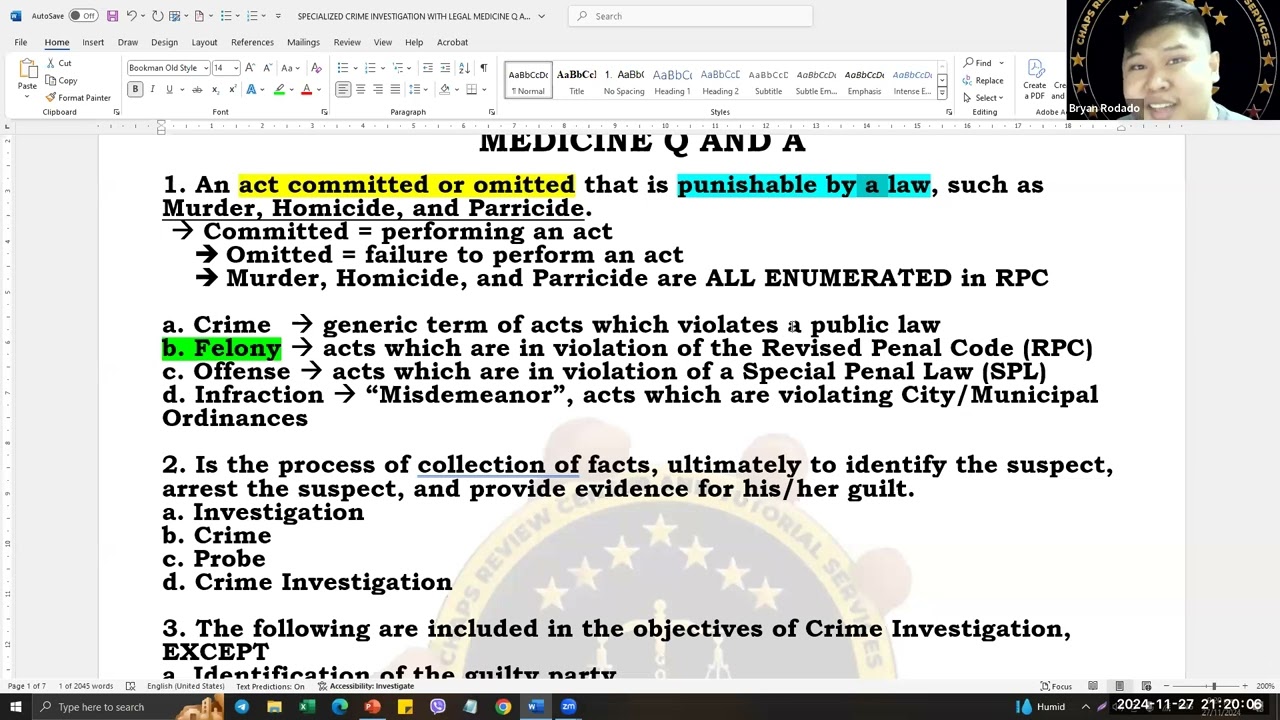Apply the No Spacing style
This screenshot has height=720, width=1280.
[x=624, y=81]
